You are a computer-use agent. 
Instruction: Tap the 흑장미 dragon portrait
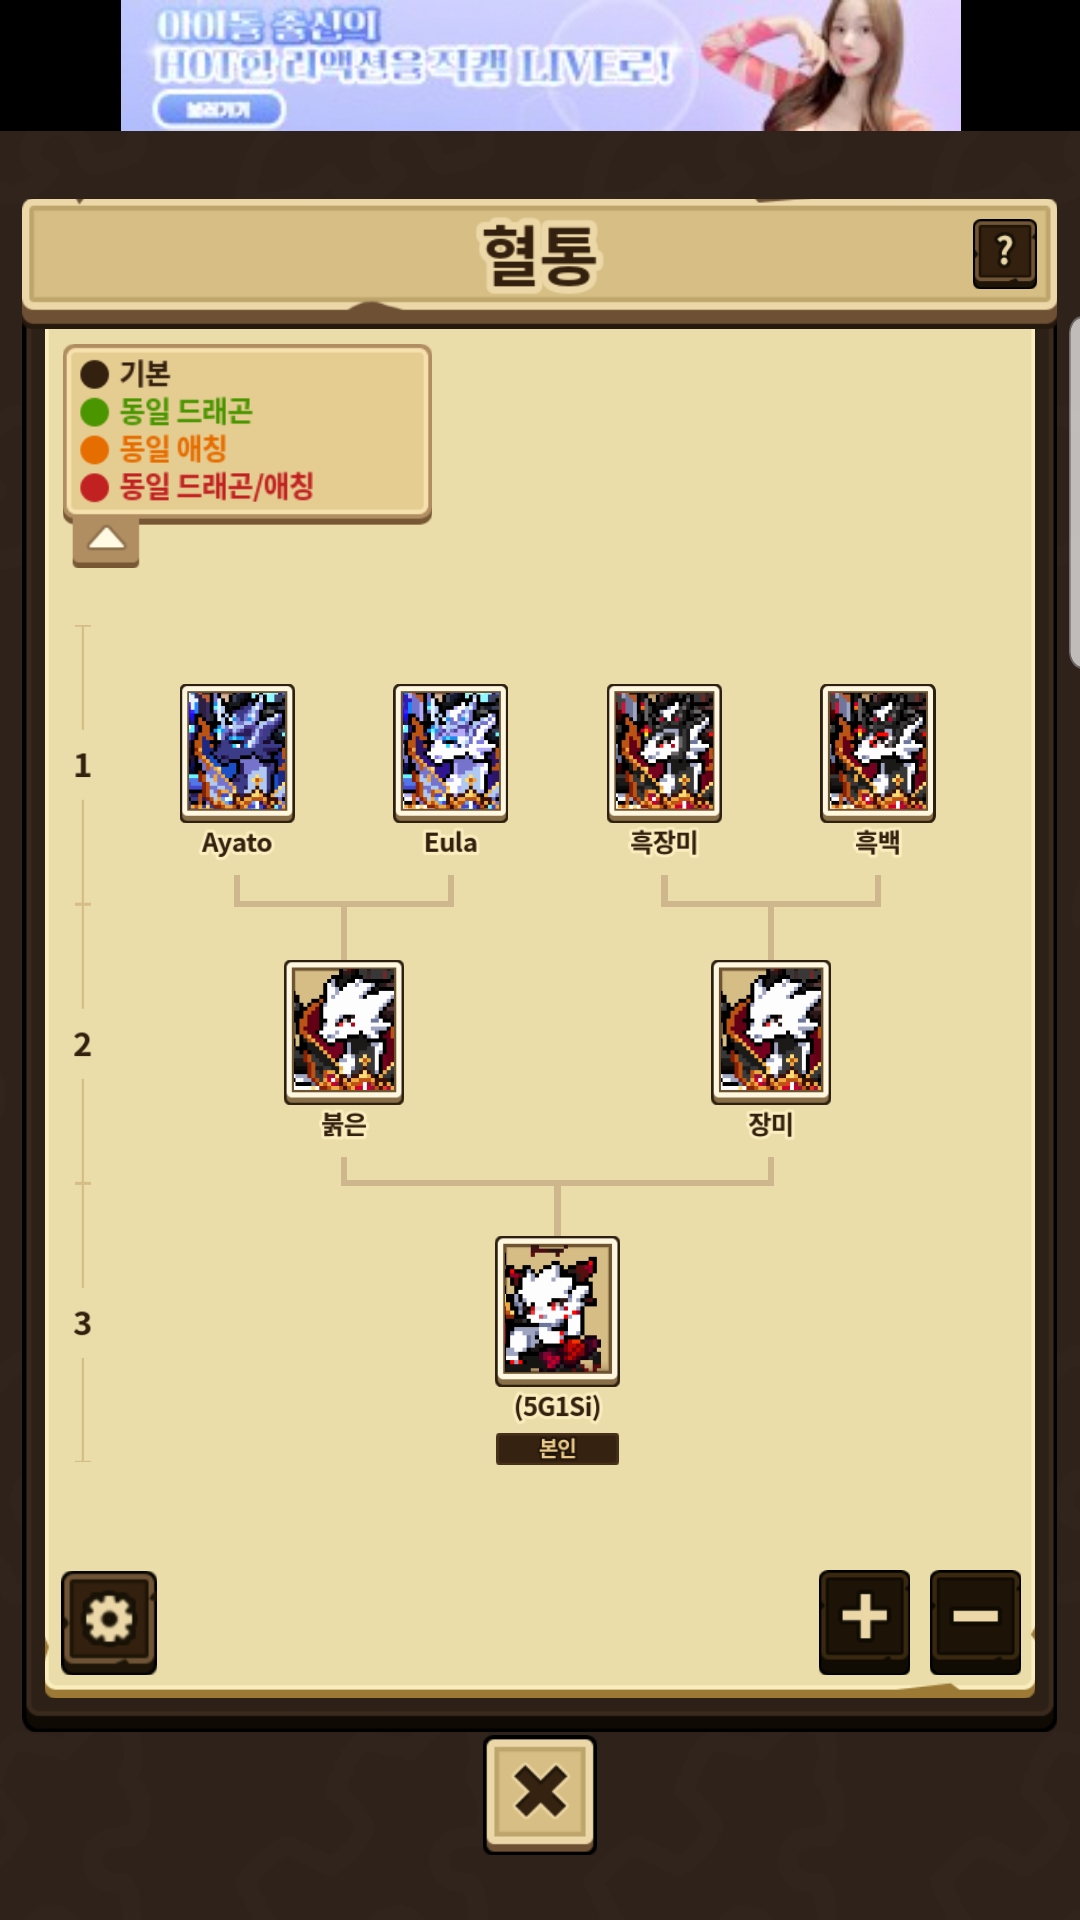(664, 753)
